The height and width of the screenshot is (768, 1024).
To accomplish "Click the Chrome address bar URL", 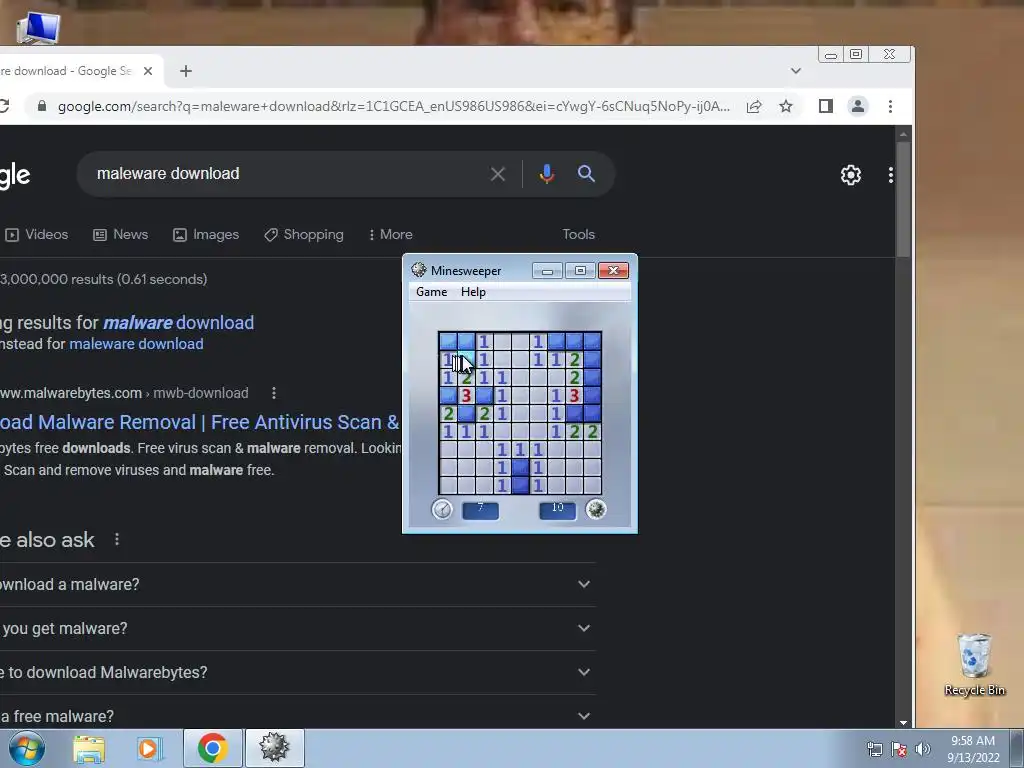I will (x=393, y=106).
